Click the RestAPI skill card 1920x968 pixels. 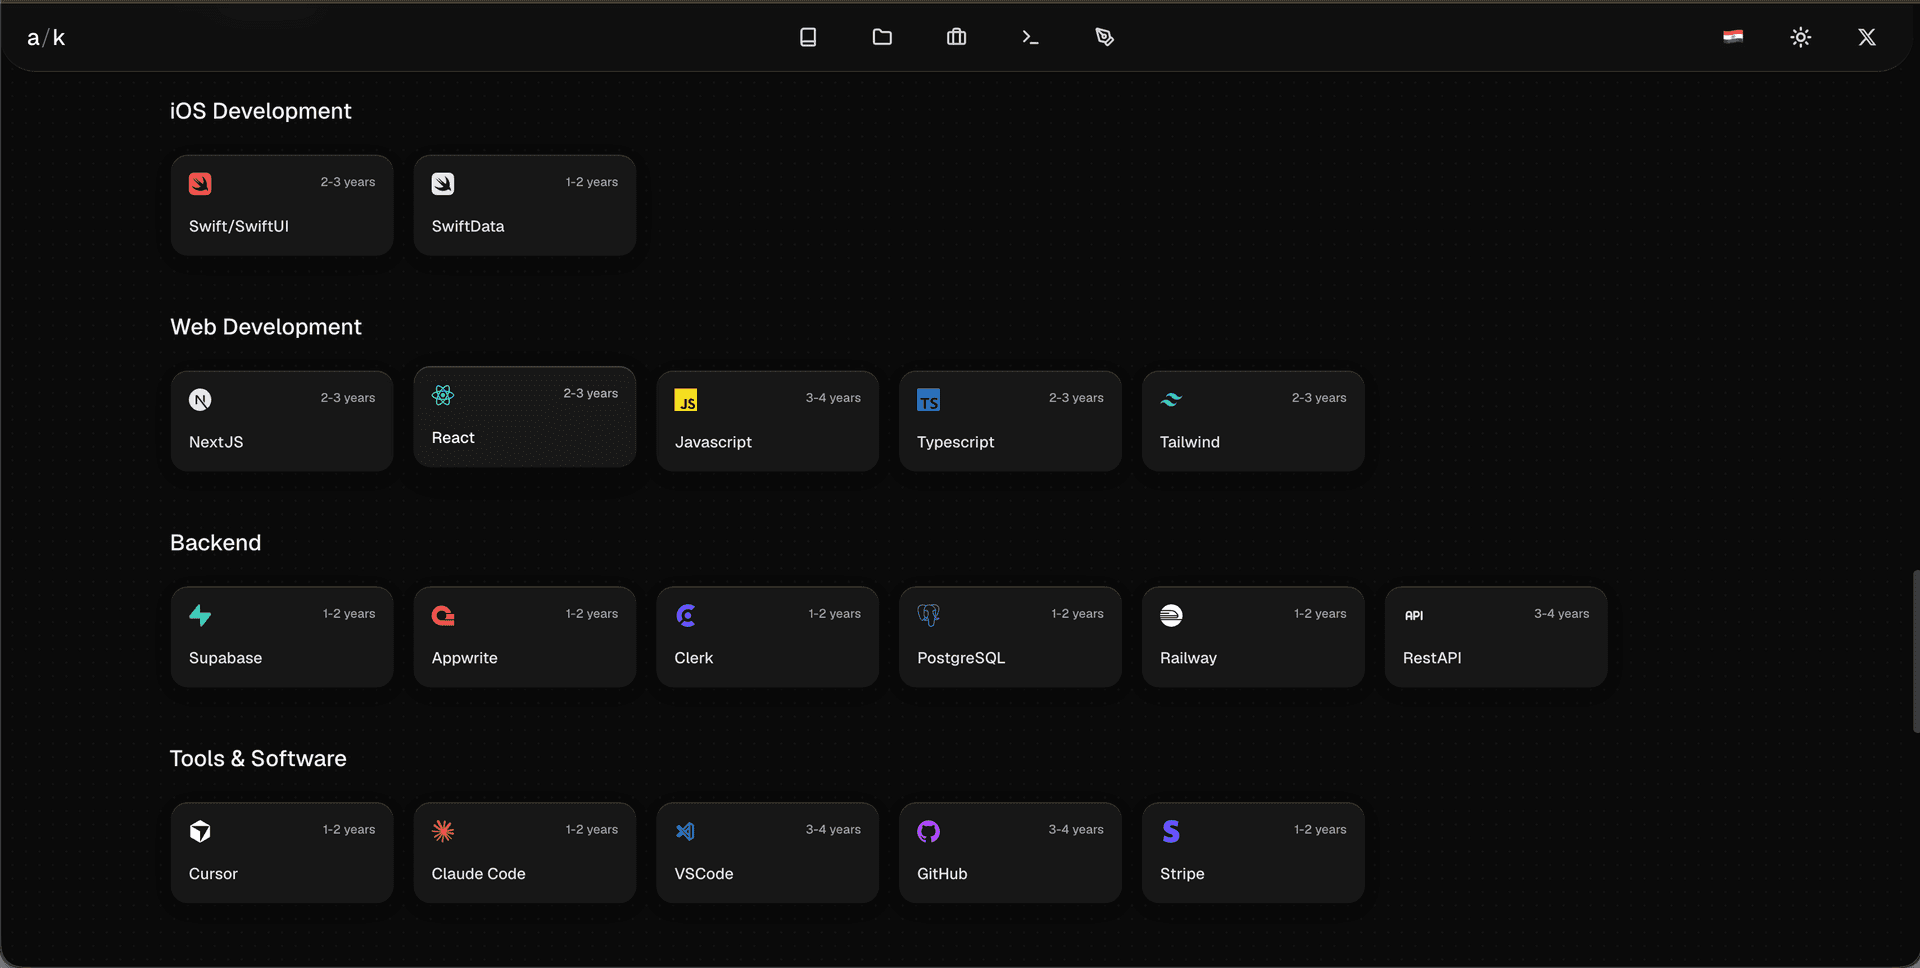1496,637
